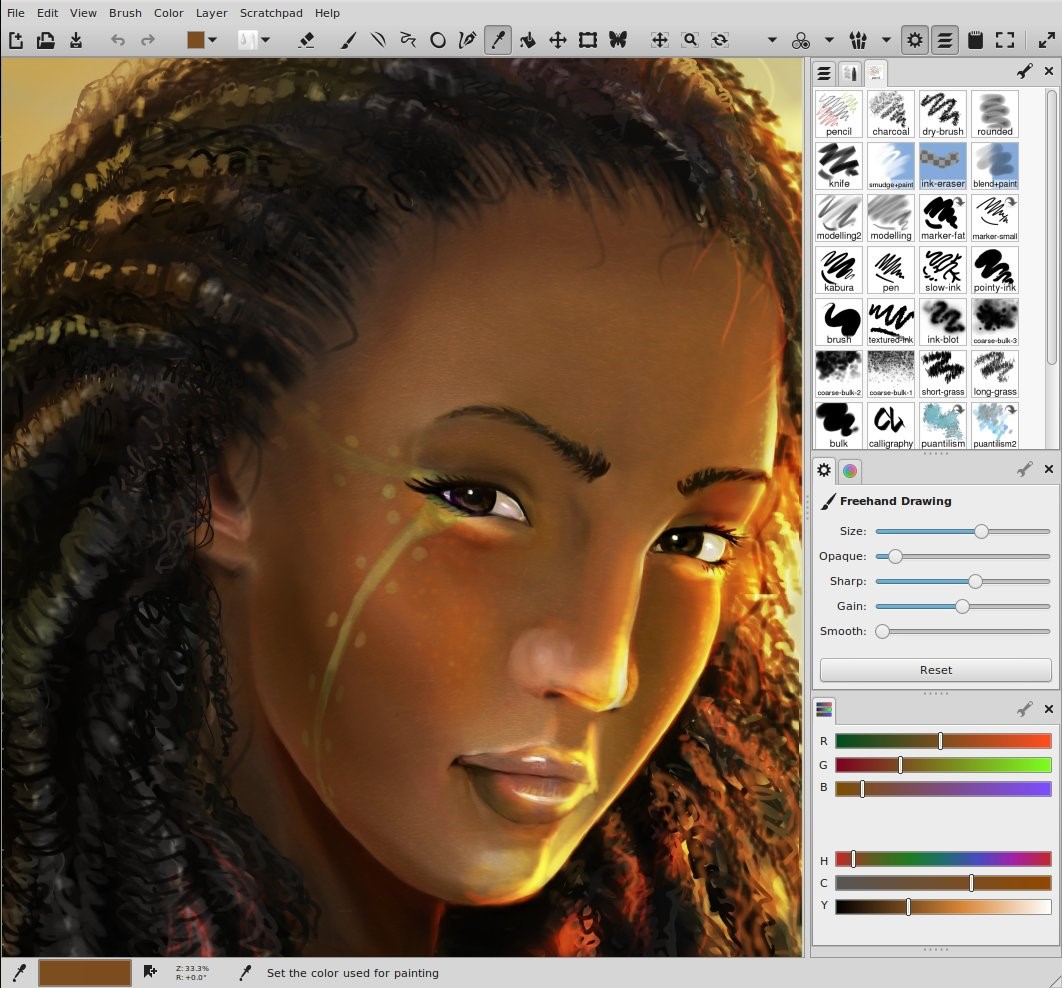This screenshot has height=988, width=1062.
Task: Click the symmetry butterfly tool icon
Action: [618, 40]
